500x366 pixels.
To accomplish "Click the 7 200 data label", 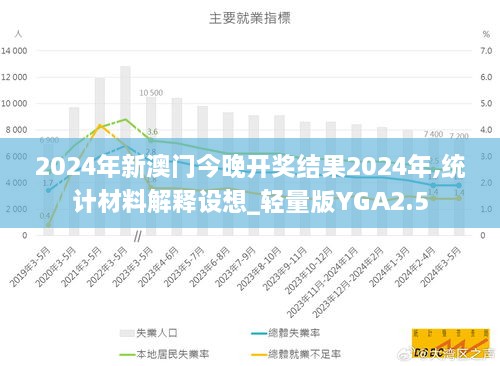I will (x=459, y=136).
